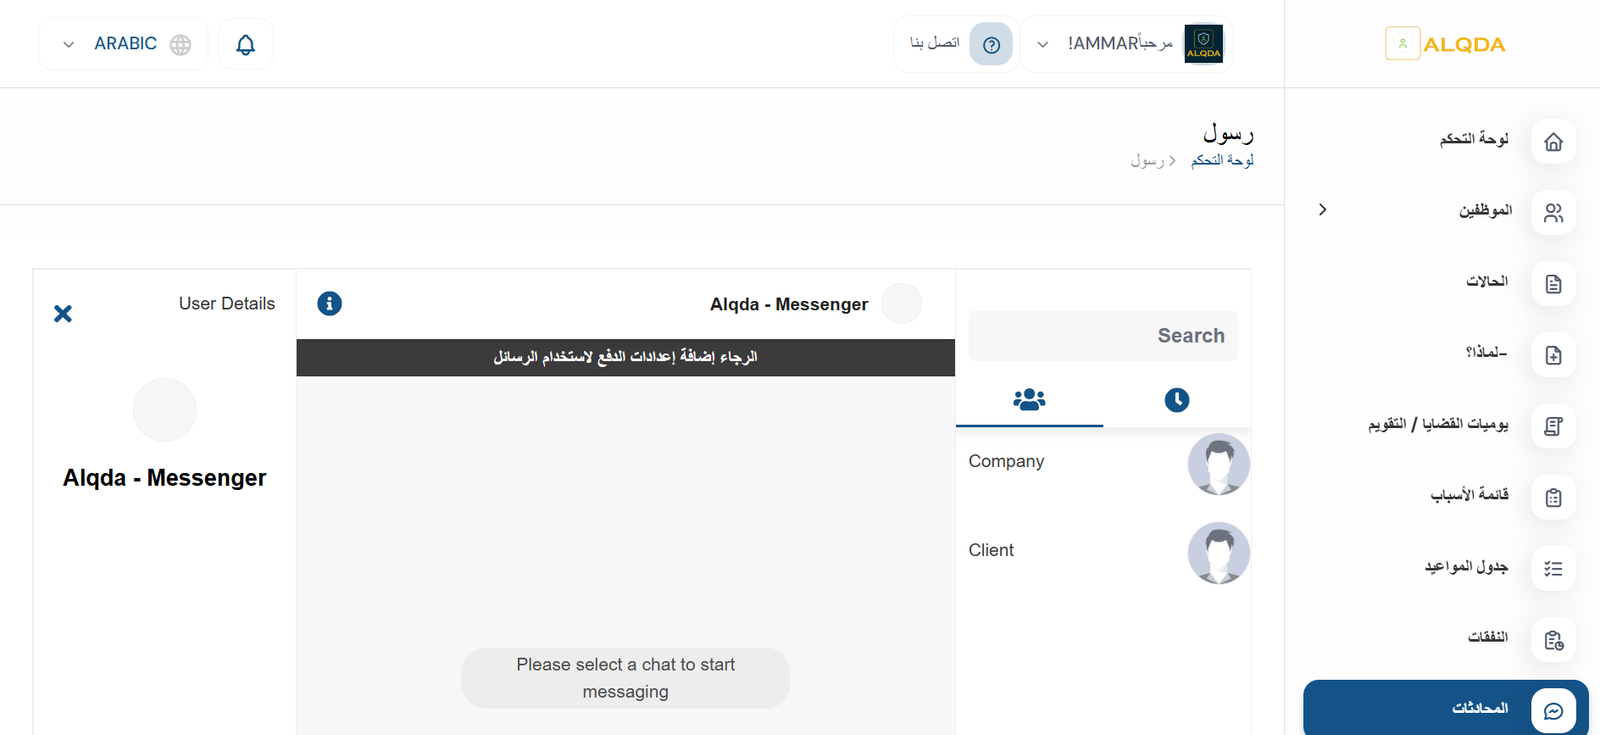Viewport: 1600px width, 735px height.
Task: Click the dashboard breadcrumb link
Action: pos(1222,160)
